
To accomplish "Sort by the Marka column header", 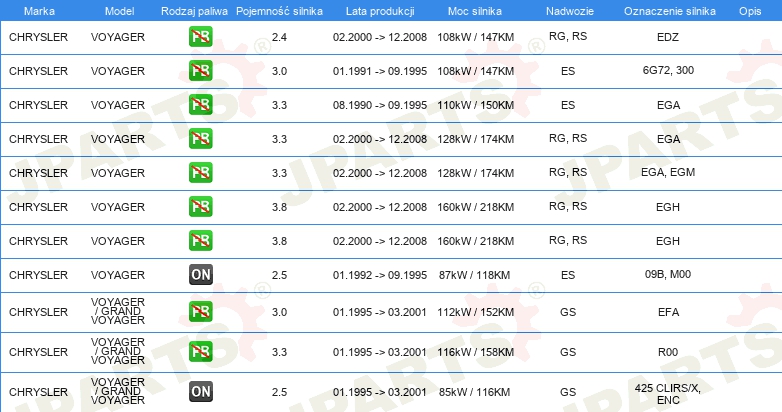I will (39, 11).
